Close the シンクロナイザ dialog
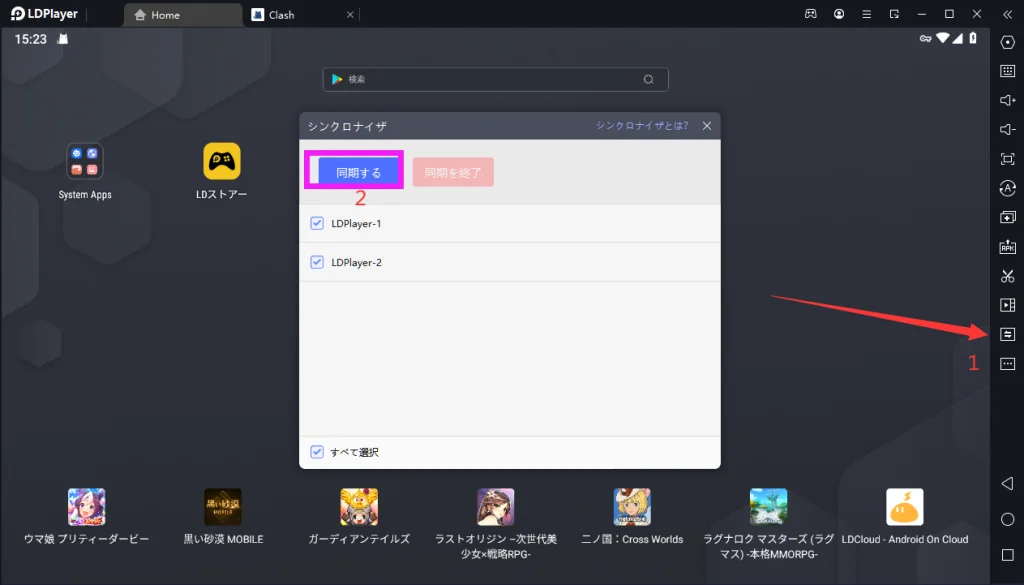1024x585 pixels. [707, 126]
